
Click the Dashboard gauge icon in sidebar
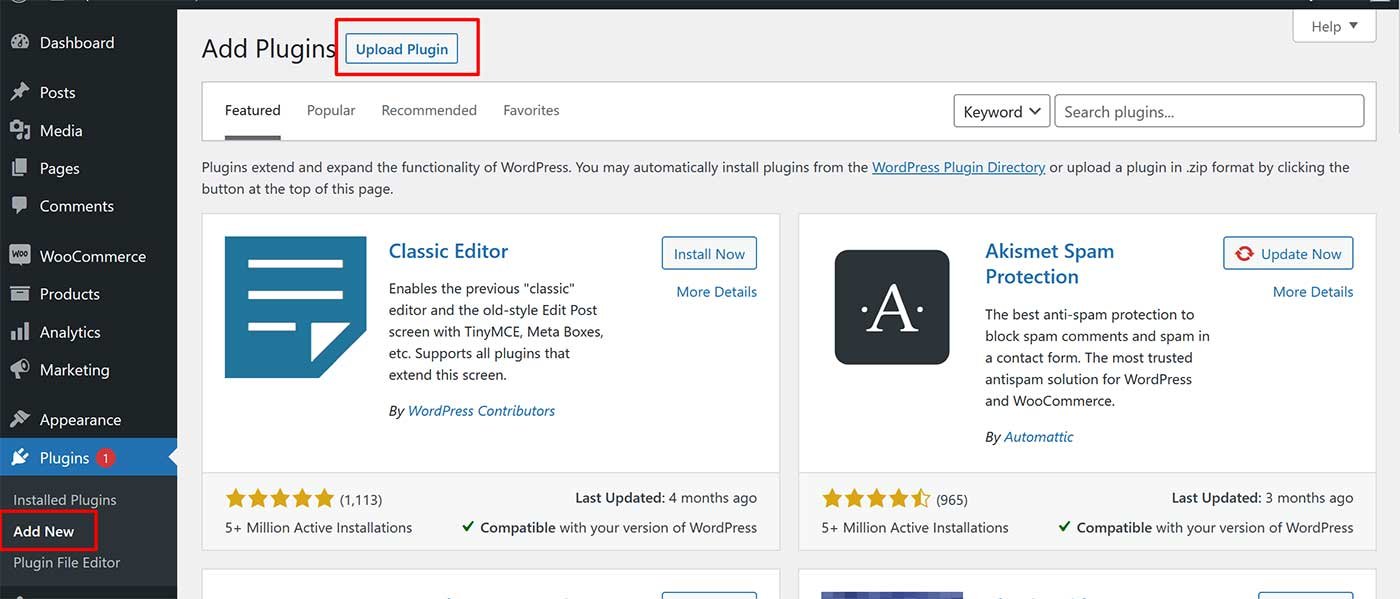point(19,43)
